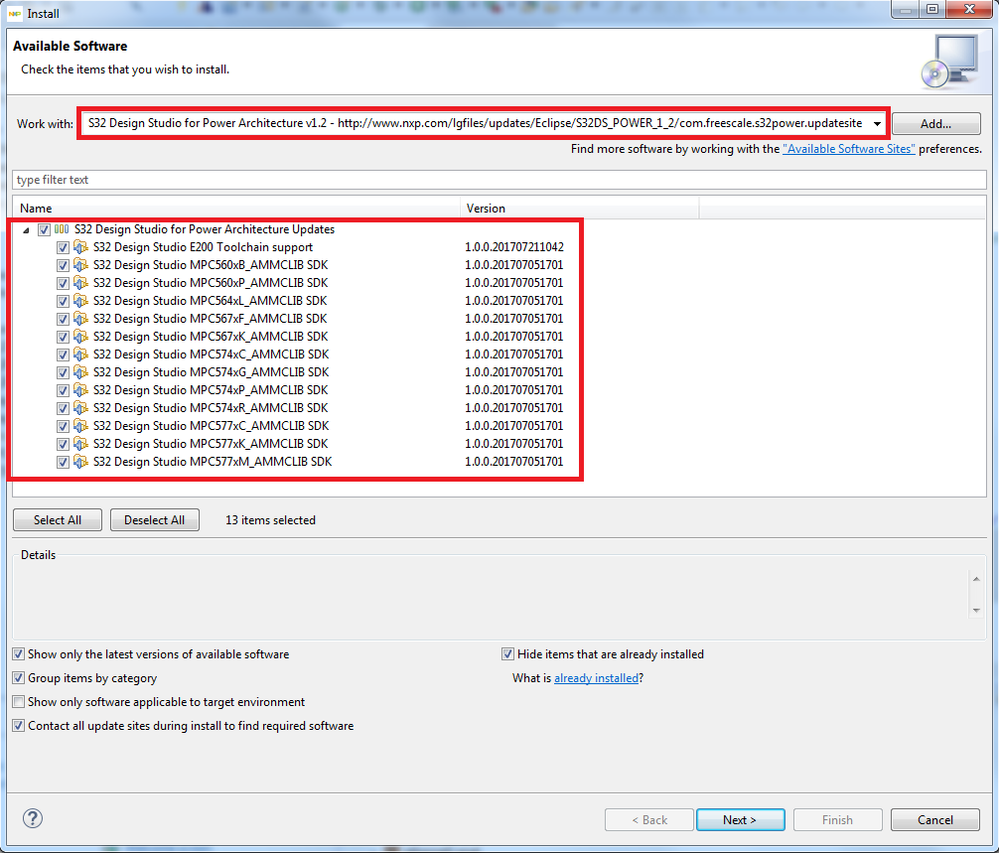The image size is (999, 853).
Task: Uncheck MPC574xP_AMMCLIB SDK checkbox
Action: click(x=62, y=391)
